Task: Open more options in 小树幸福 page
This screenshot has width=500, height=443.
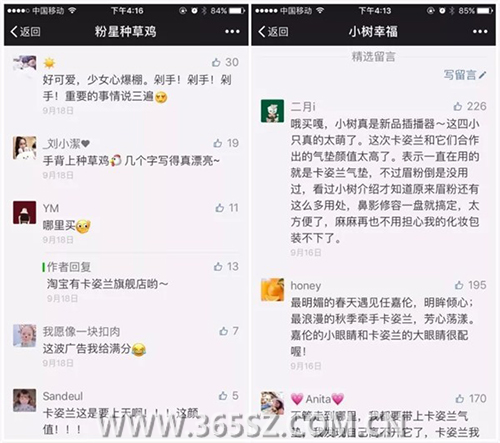Action: (480, 32)
